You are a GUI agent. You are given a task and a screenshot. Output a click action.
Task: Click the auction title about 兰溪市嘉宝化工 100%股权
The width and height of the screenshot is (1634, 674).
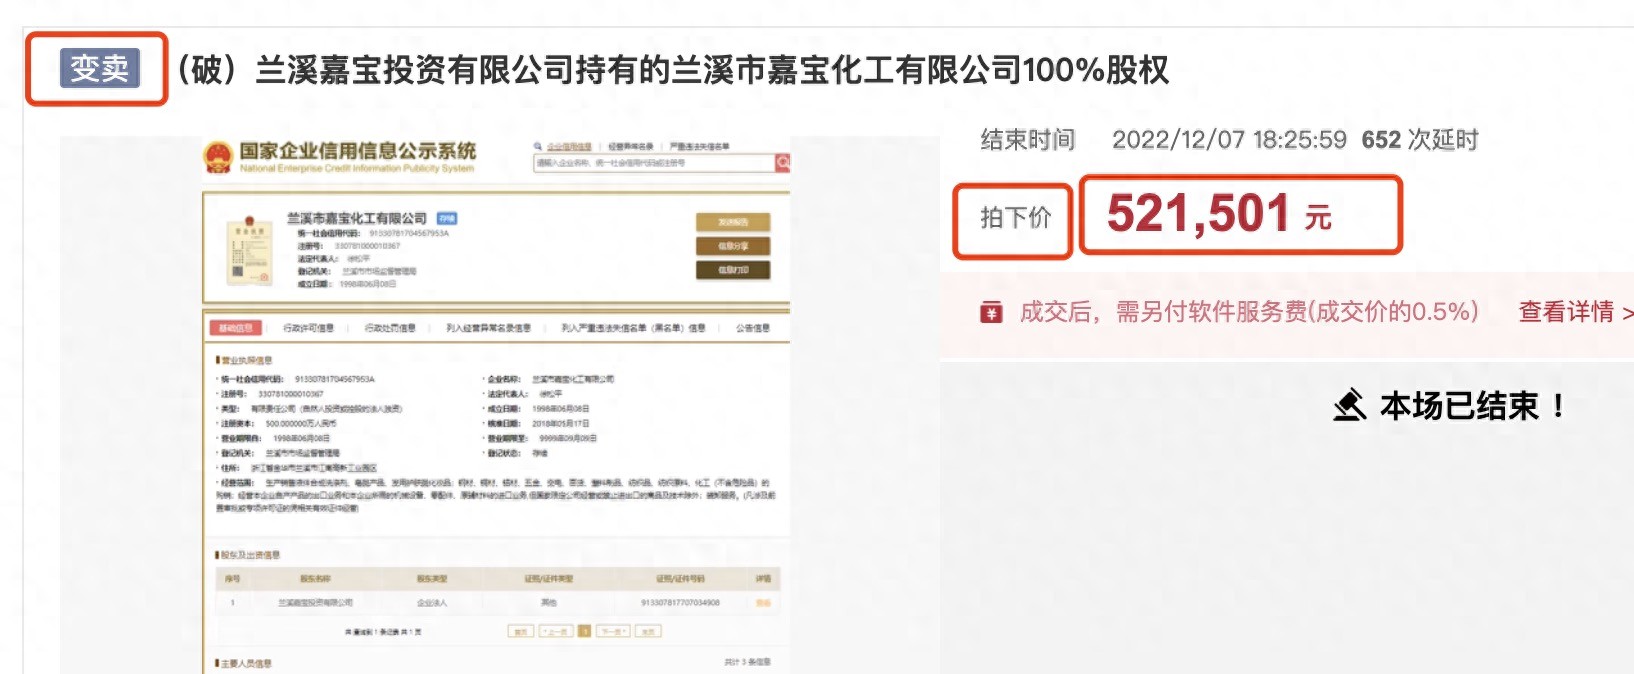(672, 70)
